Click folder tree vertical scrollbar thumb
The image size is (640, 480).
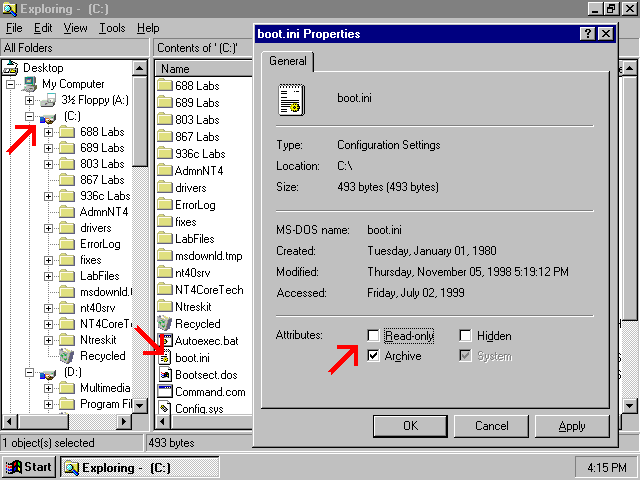[x=140, y=121]
